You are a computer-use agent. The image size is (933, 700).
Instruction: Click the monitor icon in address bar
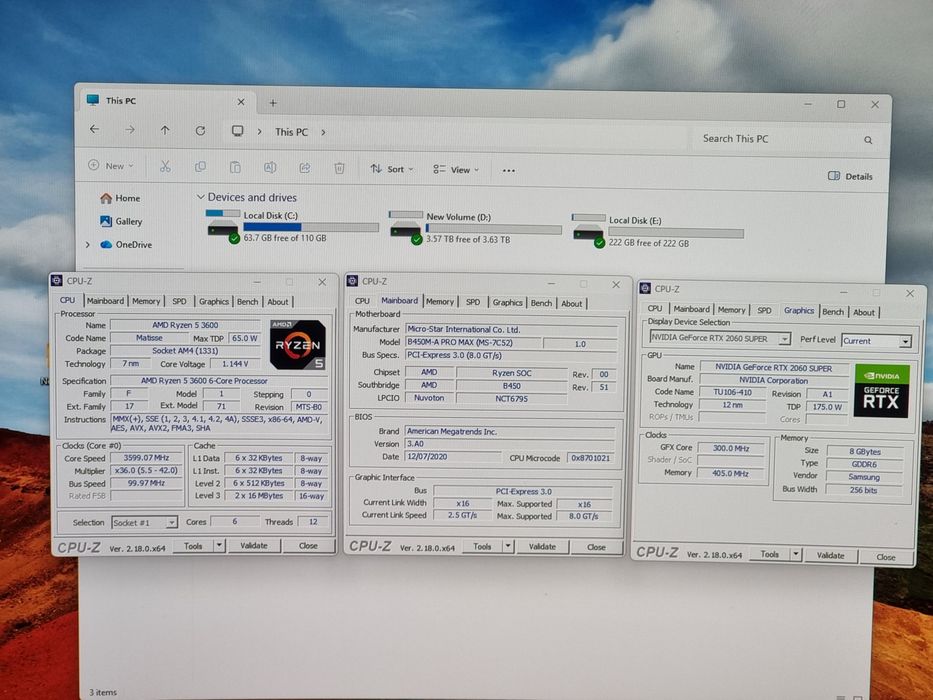pyautogui.click(x=237, y=131)
